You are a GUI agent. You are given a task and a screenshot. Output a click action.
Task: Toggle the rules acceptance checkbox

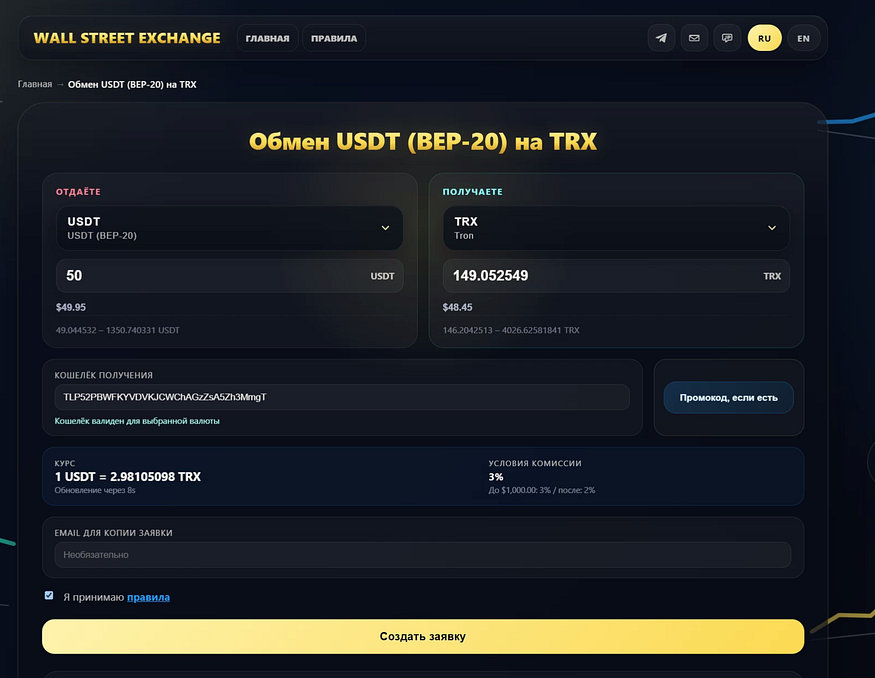tap(49, 595)
